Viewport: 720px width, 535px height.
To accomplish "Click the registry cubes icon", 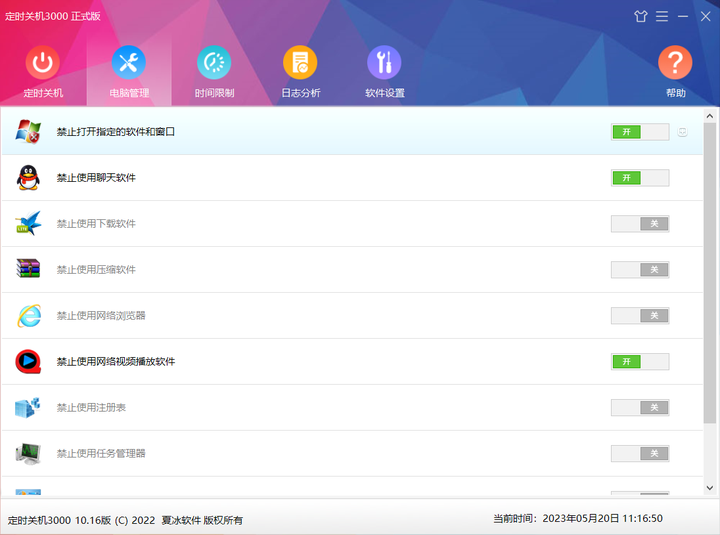I will point(28,407).
